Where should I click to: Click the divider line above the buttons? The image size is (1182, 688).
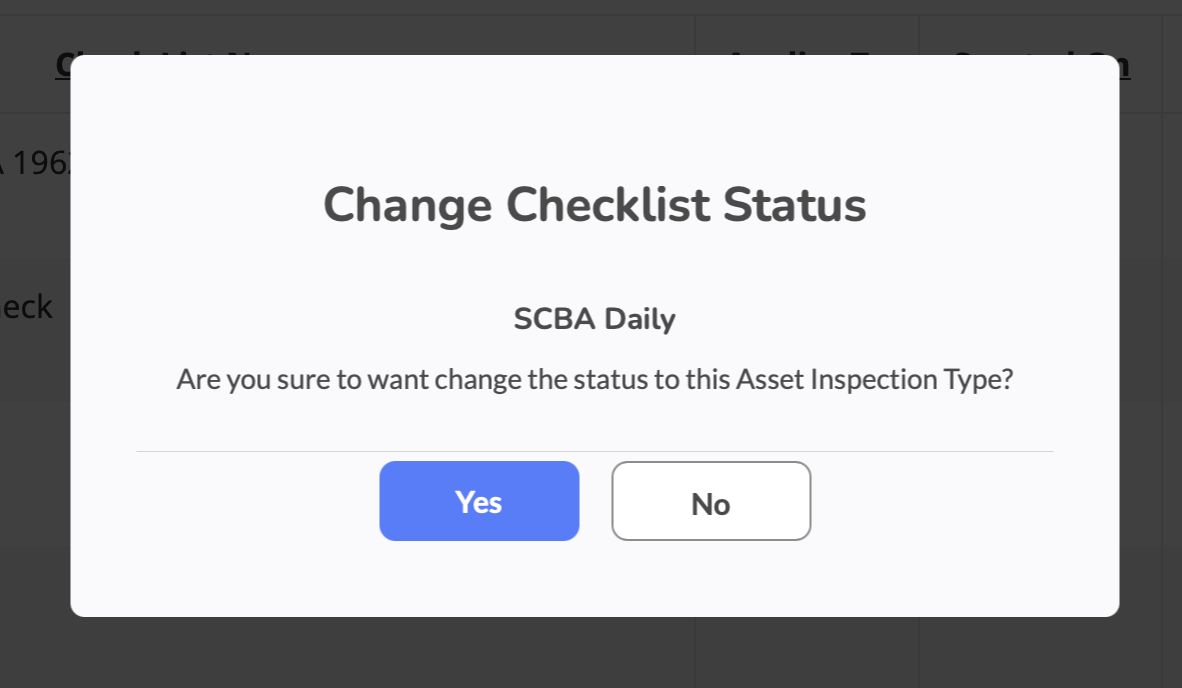tap(594, 451)
